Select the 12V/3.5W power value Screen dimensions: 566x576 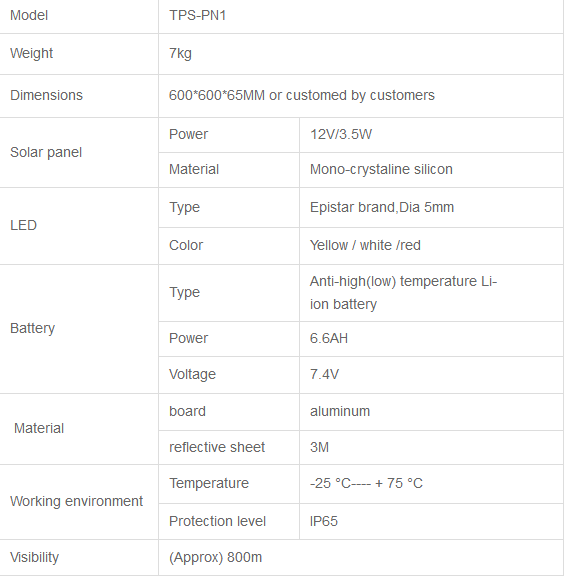(341, 134)
